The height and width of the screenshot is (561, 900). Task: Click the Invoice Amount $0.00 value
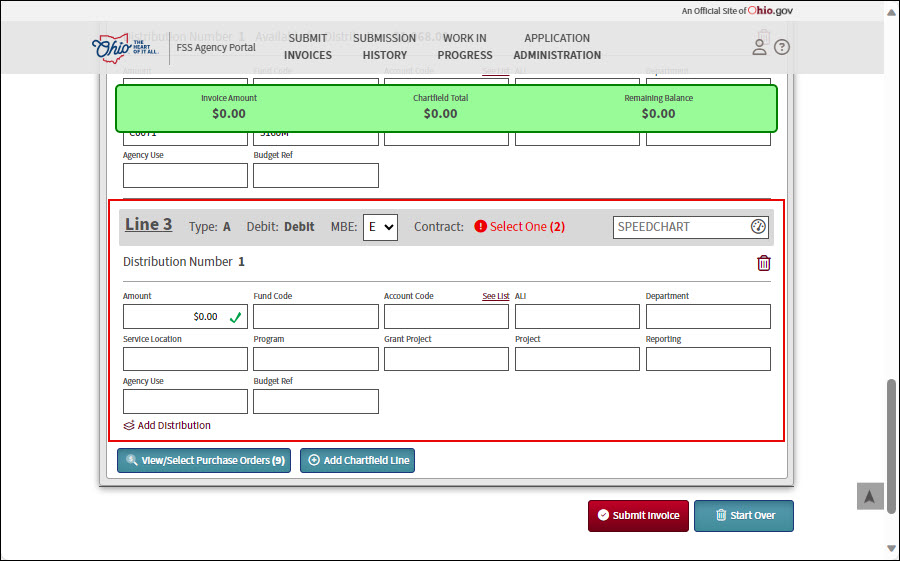click(228, 114)
